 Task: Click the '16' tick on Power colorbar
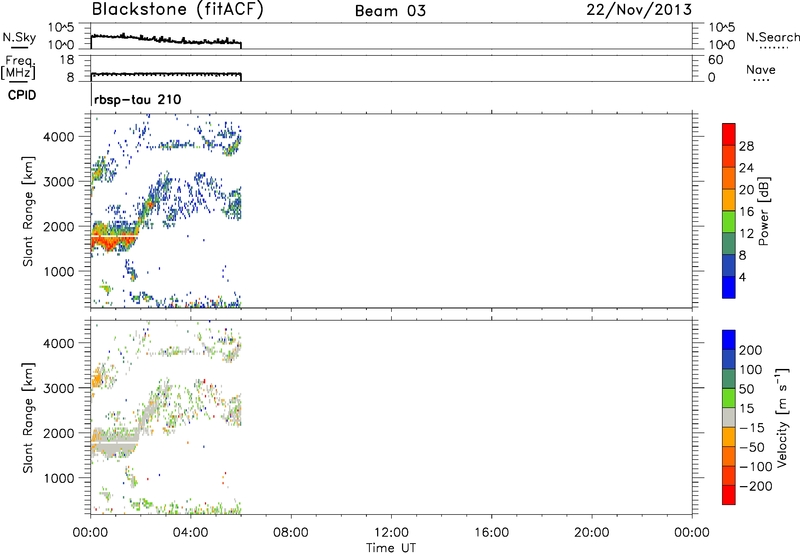[x=746, y=212]
